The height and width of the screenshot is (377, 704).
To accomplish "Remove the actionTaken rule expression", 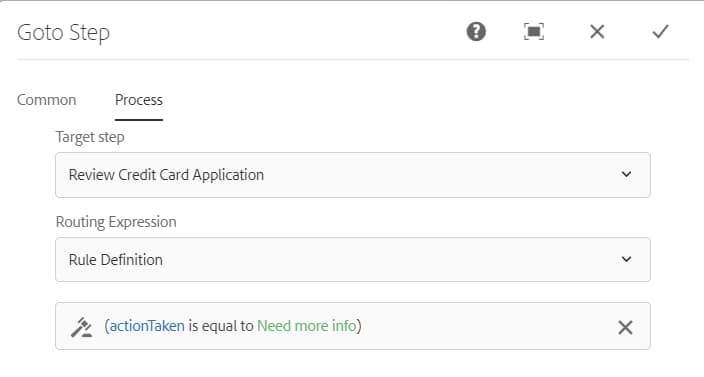I will tap(625, 327).
